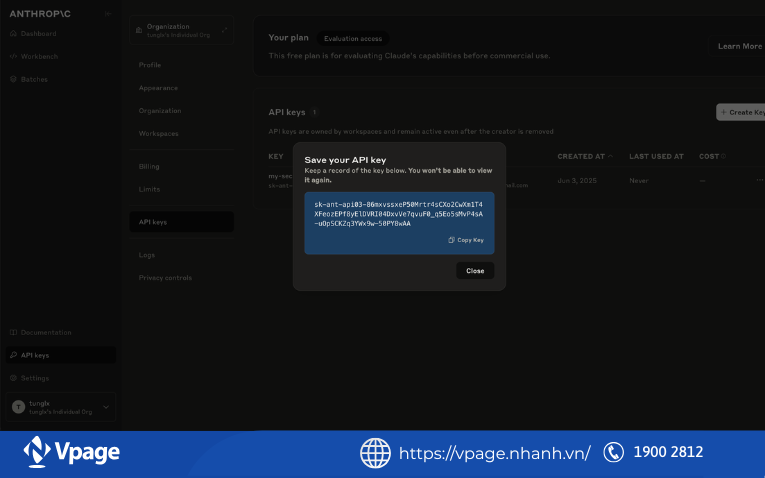
Task: Click the Dashboard home icon
Action: pyautogui.click(x=13, y=33)
